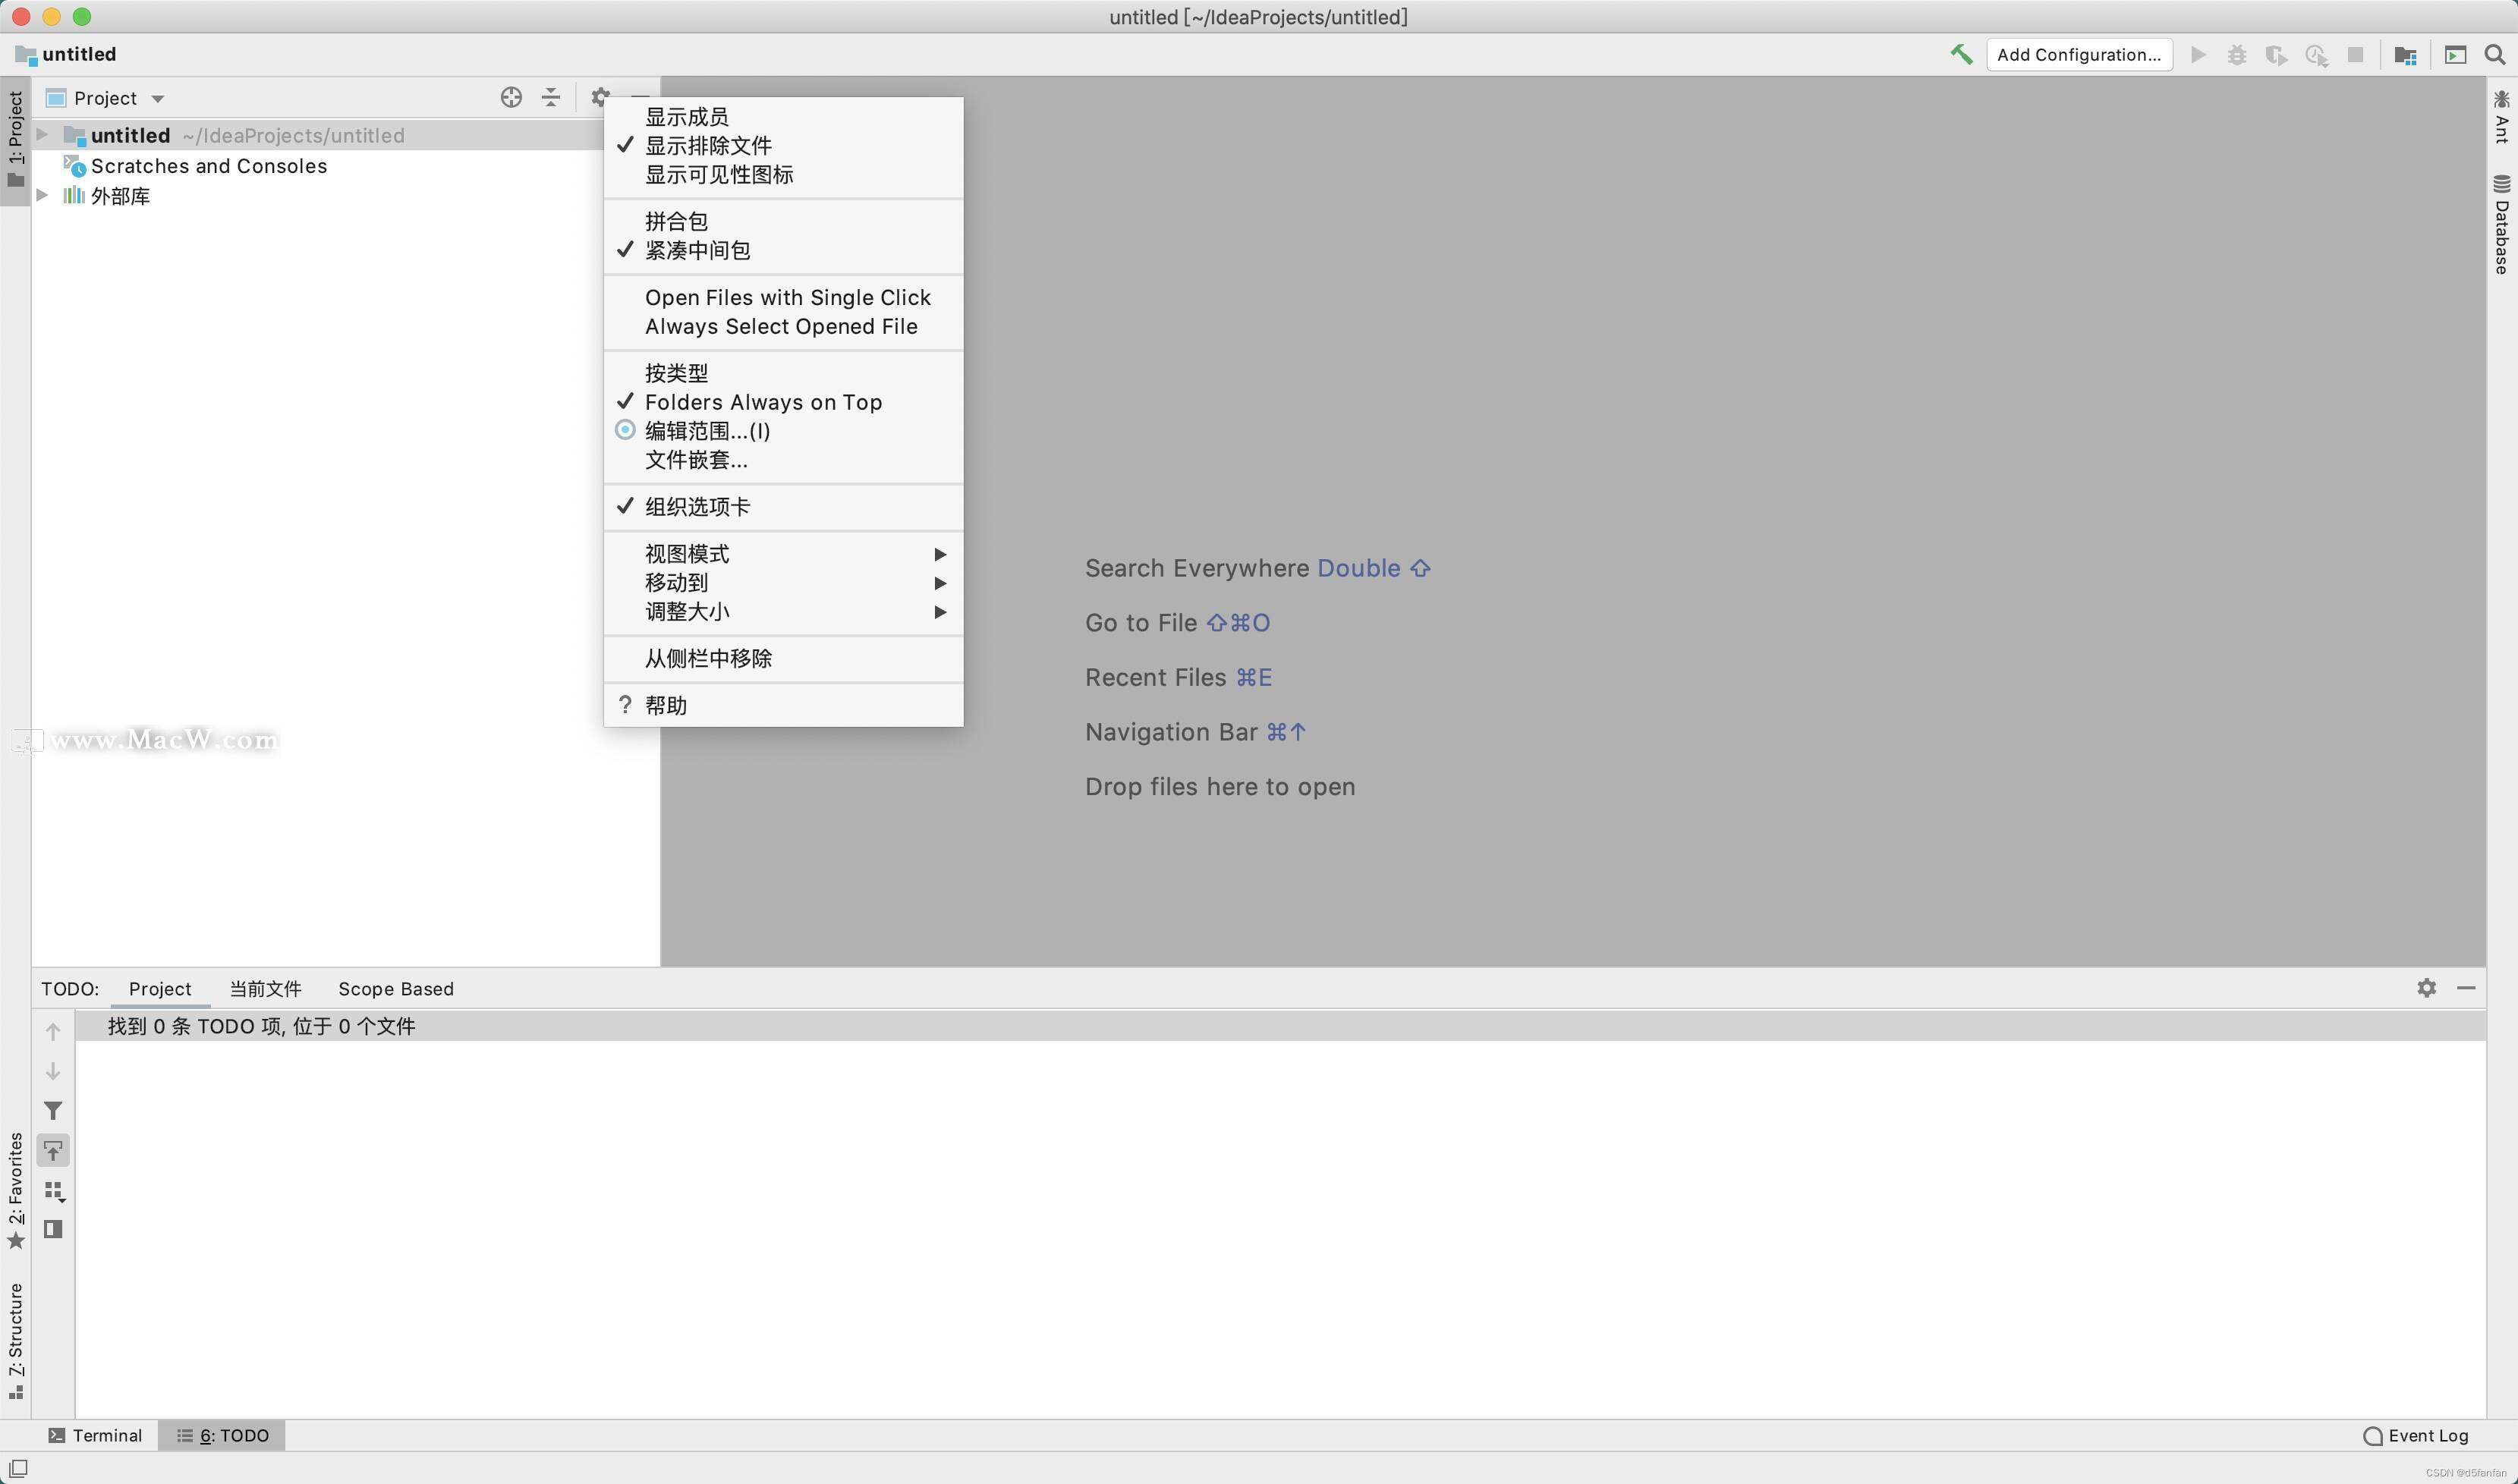The image size is (2518, 1484).
Task: Open TODO panel settings gear icon
Action: coord(2427,988)
